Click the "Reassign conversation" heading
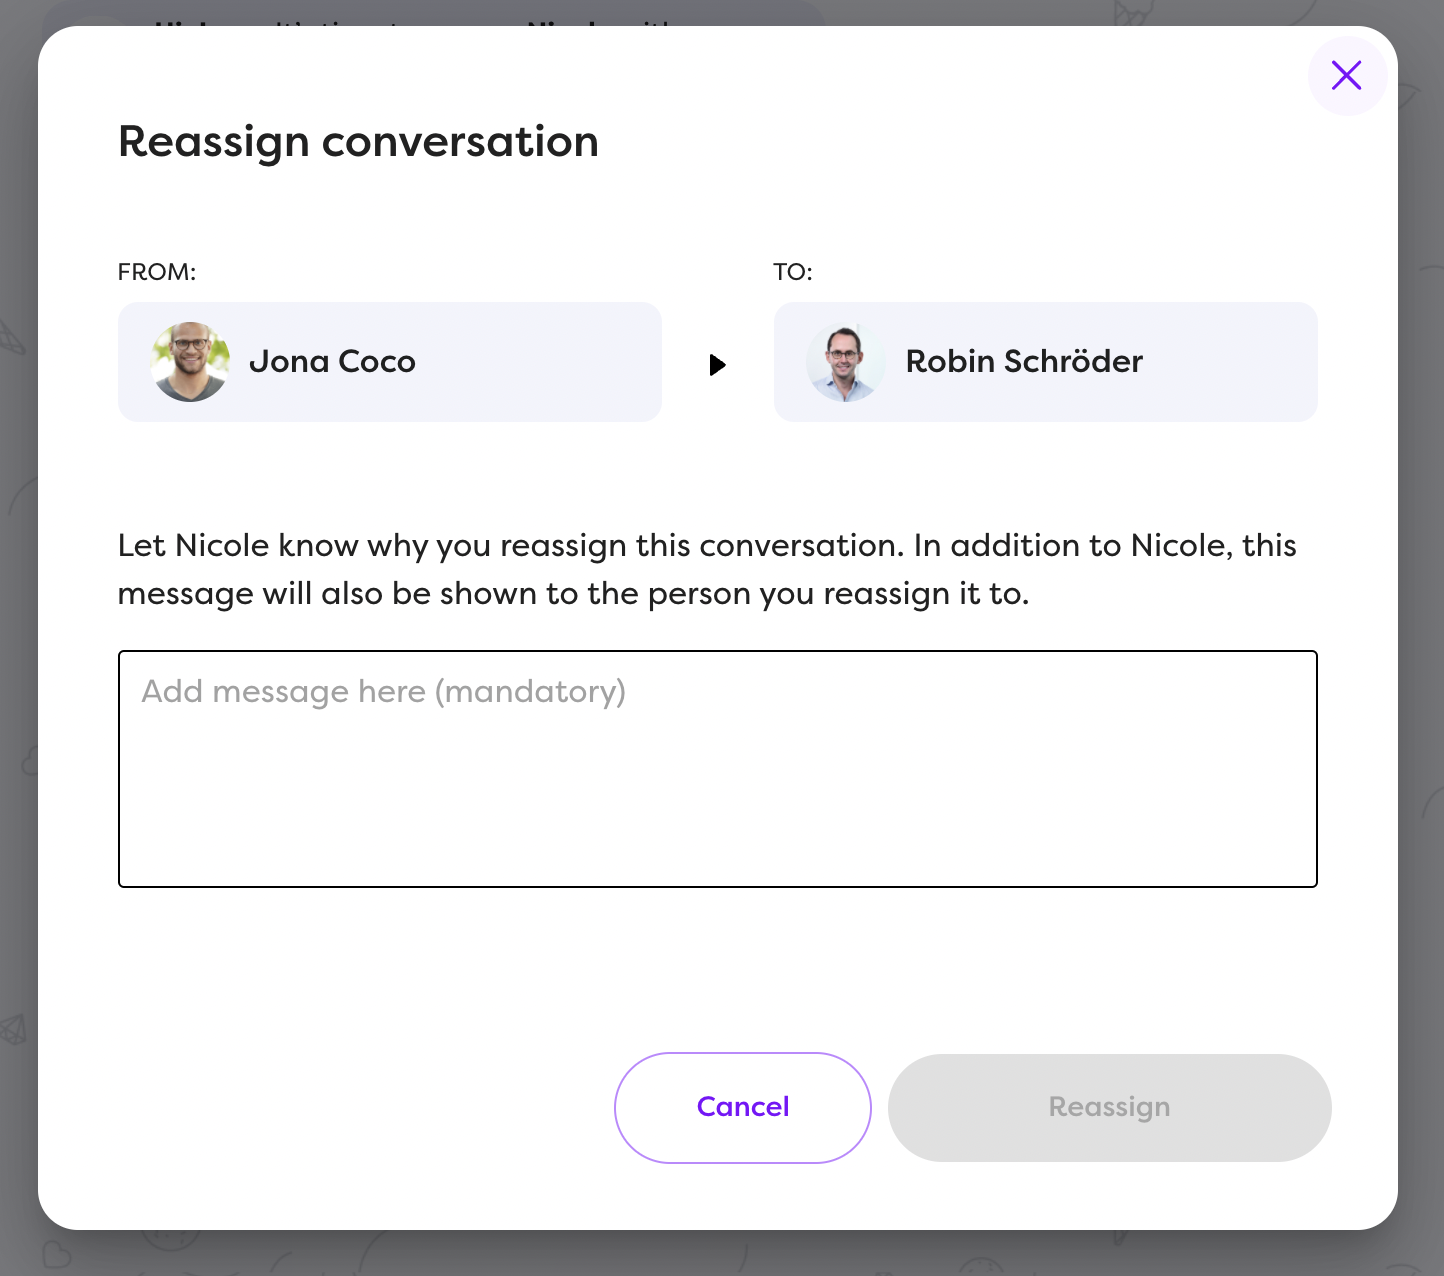Viewport: 1444px width, 1276px height. 358,142
